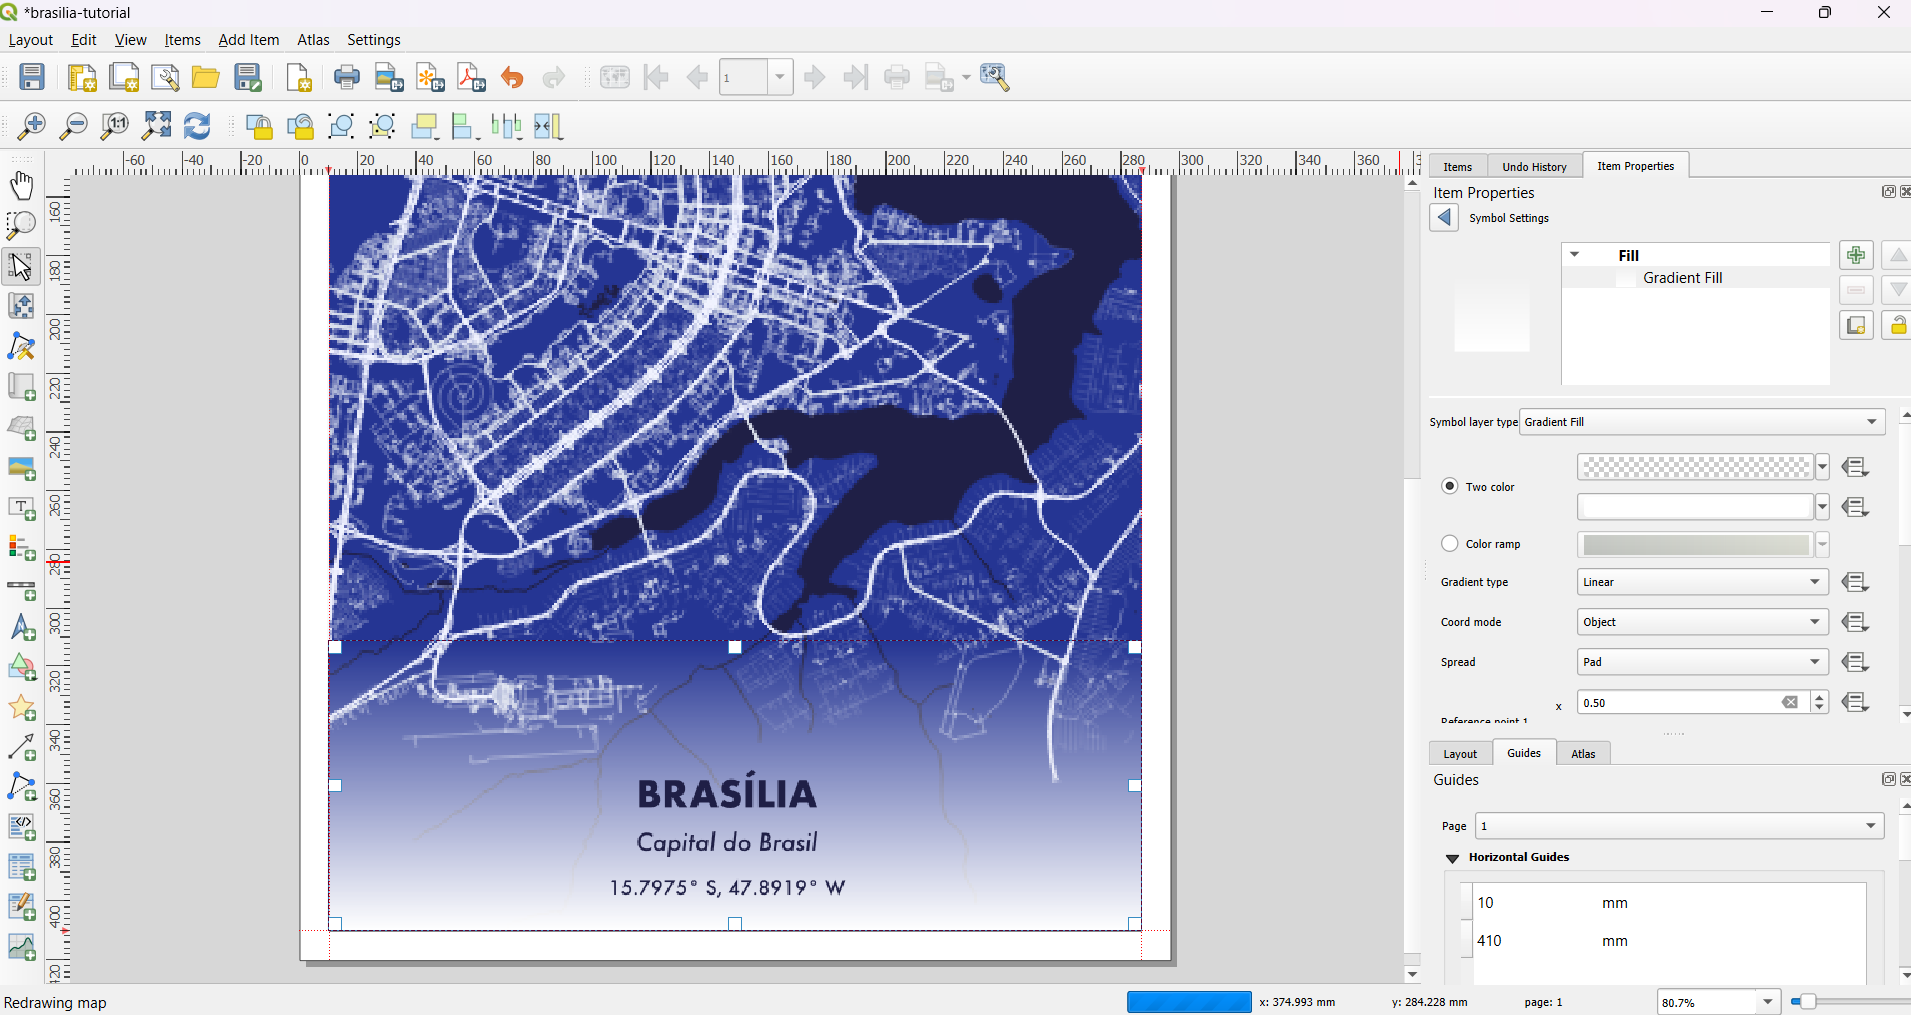Screen dimensions: 1911x1015
Task: Export layout as SVG icon
Action: (x=430, y=77)
